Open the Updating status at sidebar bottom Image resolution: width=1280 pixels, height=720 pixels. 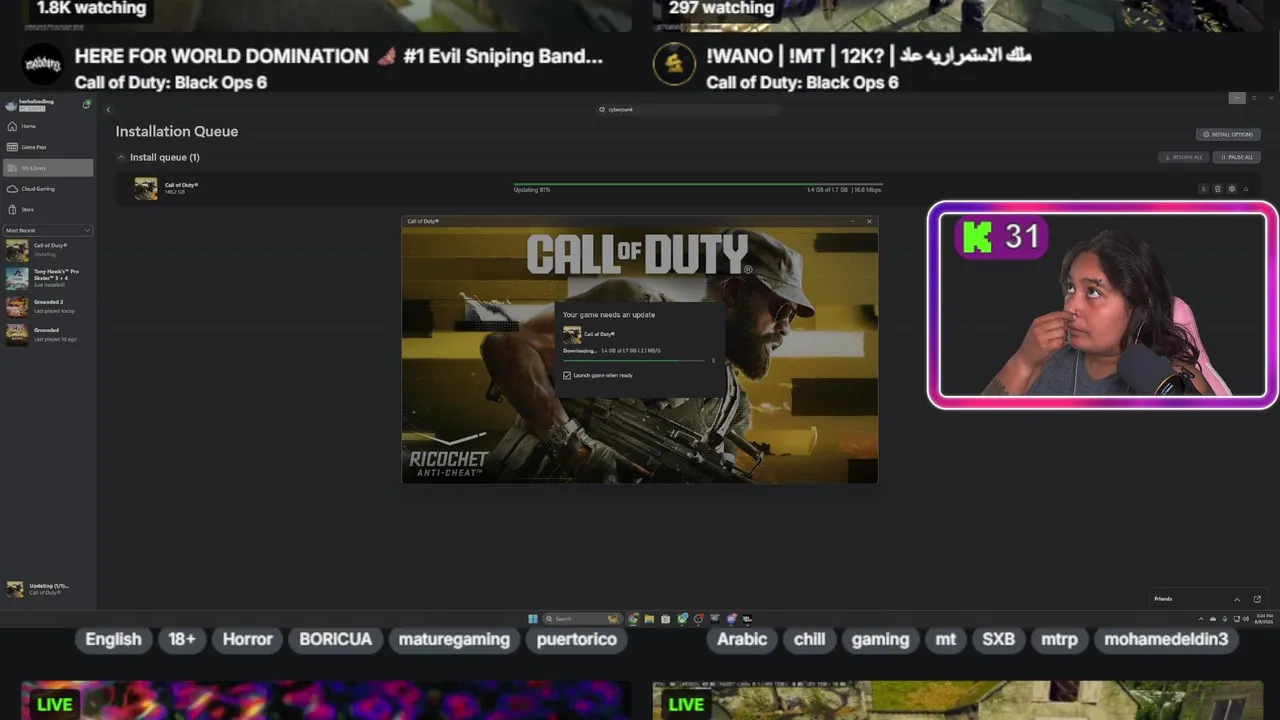tap(48, 589)
